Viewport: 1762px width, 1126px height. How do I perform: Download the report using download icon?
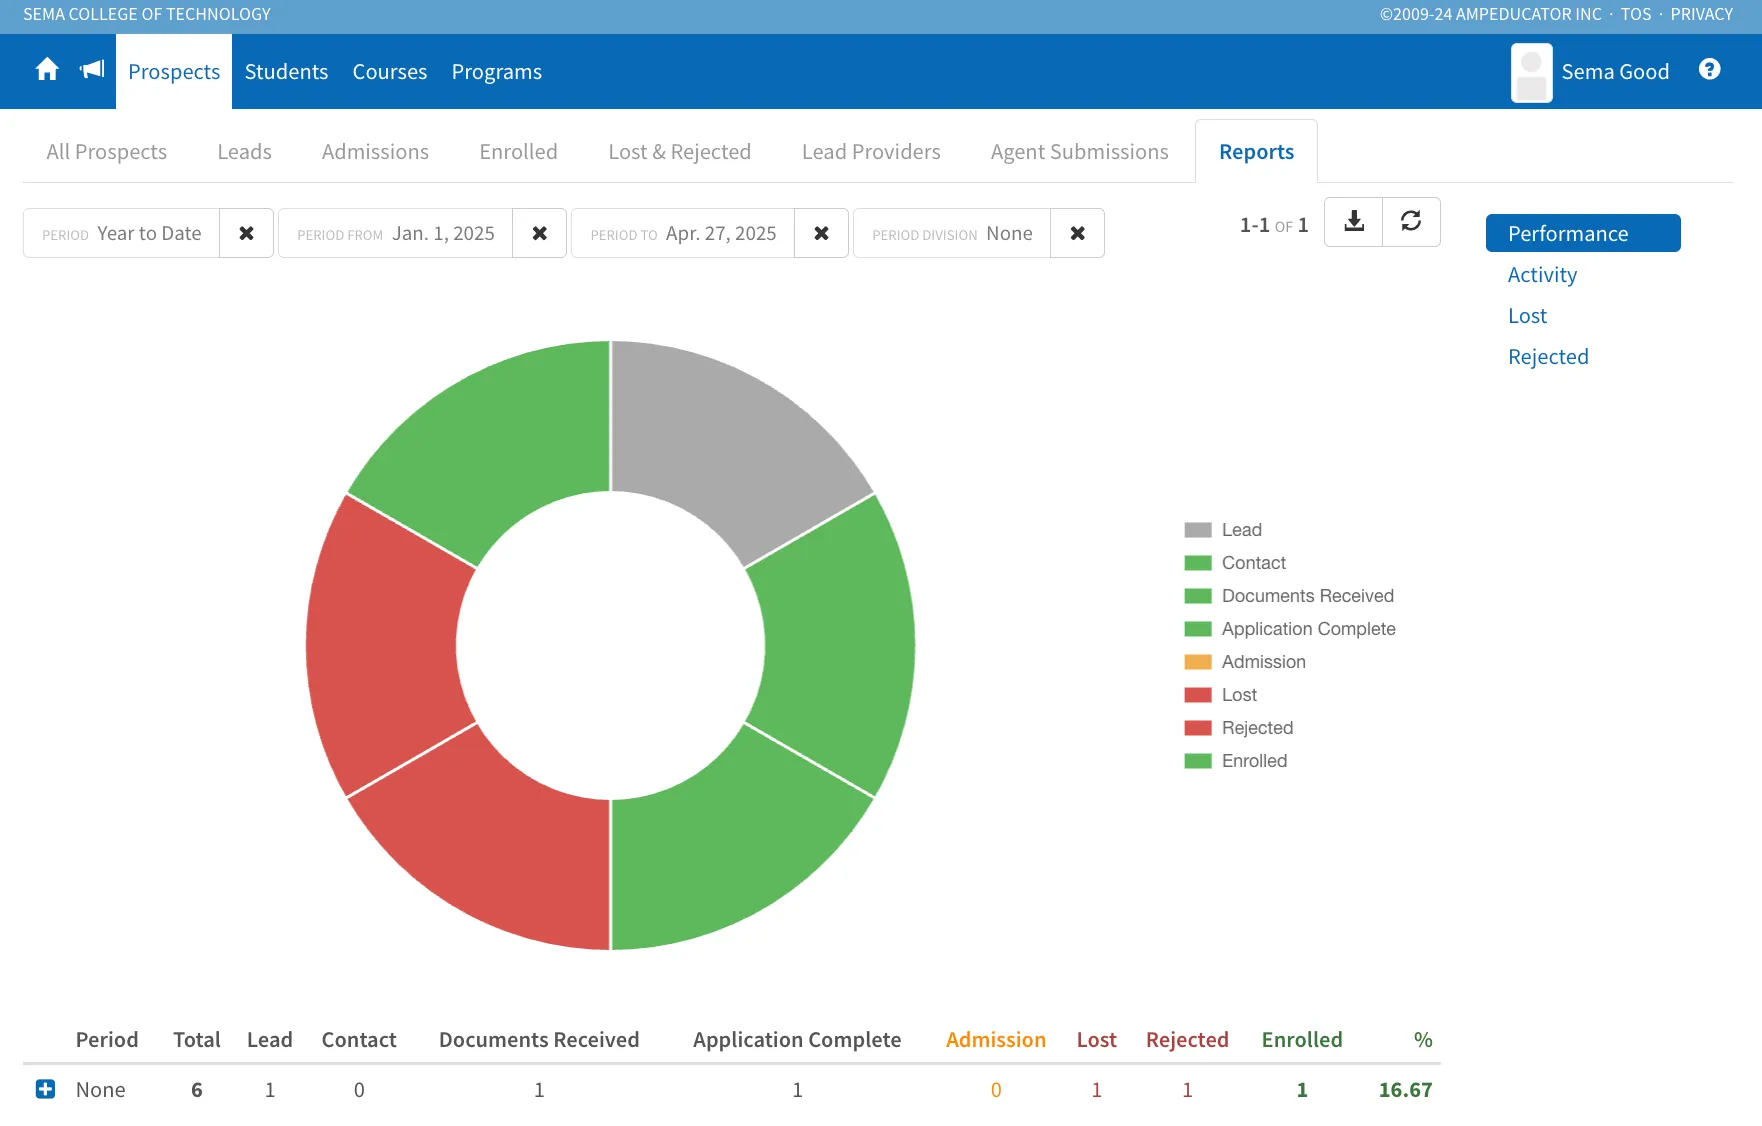[x=1354, y=221]
